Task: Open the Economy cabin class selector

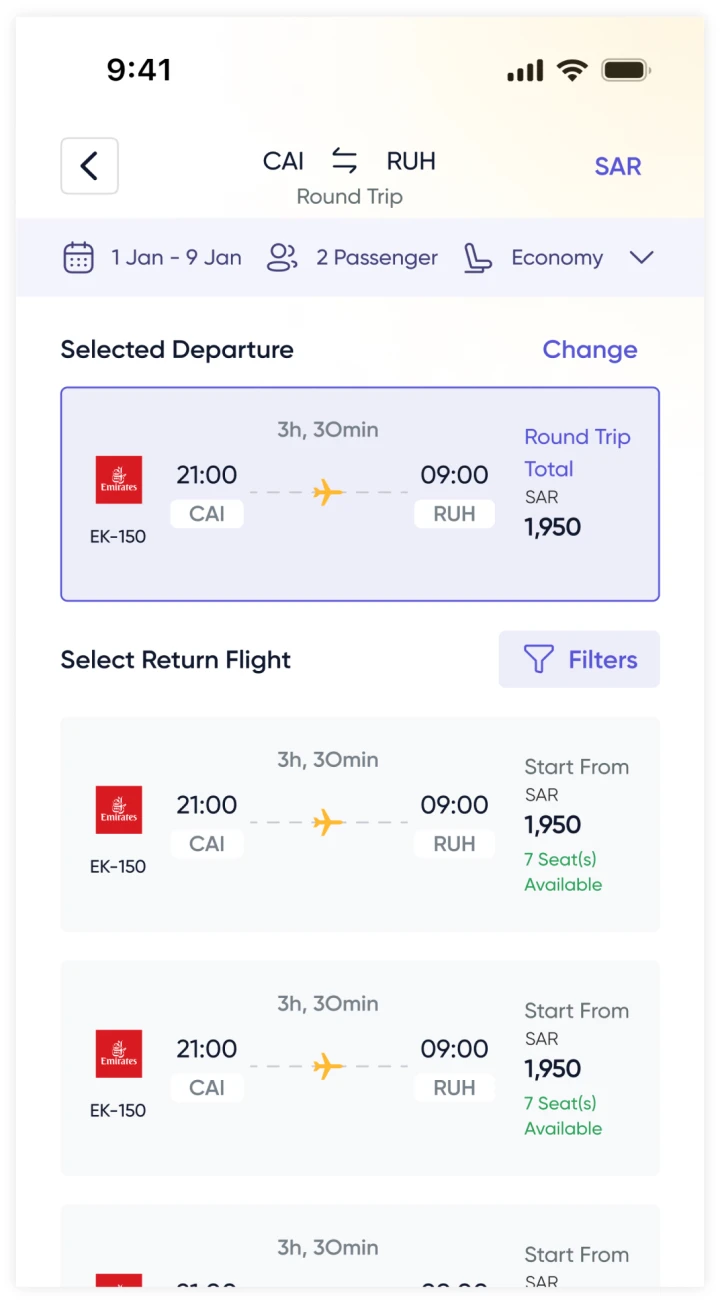Action: pos(556,258)
